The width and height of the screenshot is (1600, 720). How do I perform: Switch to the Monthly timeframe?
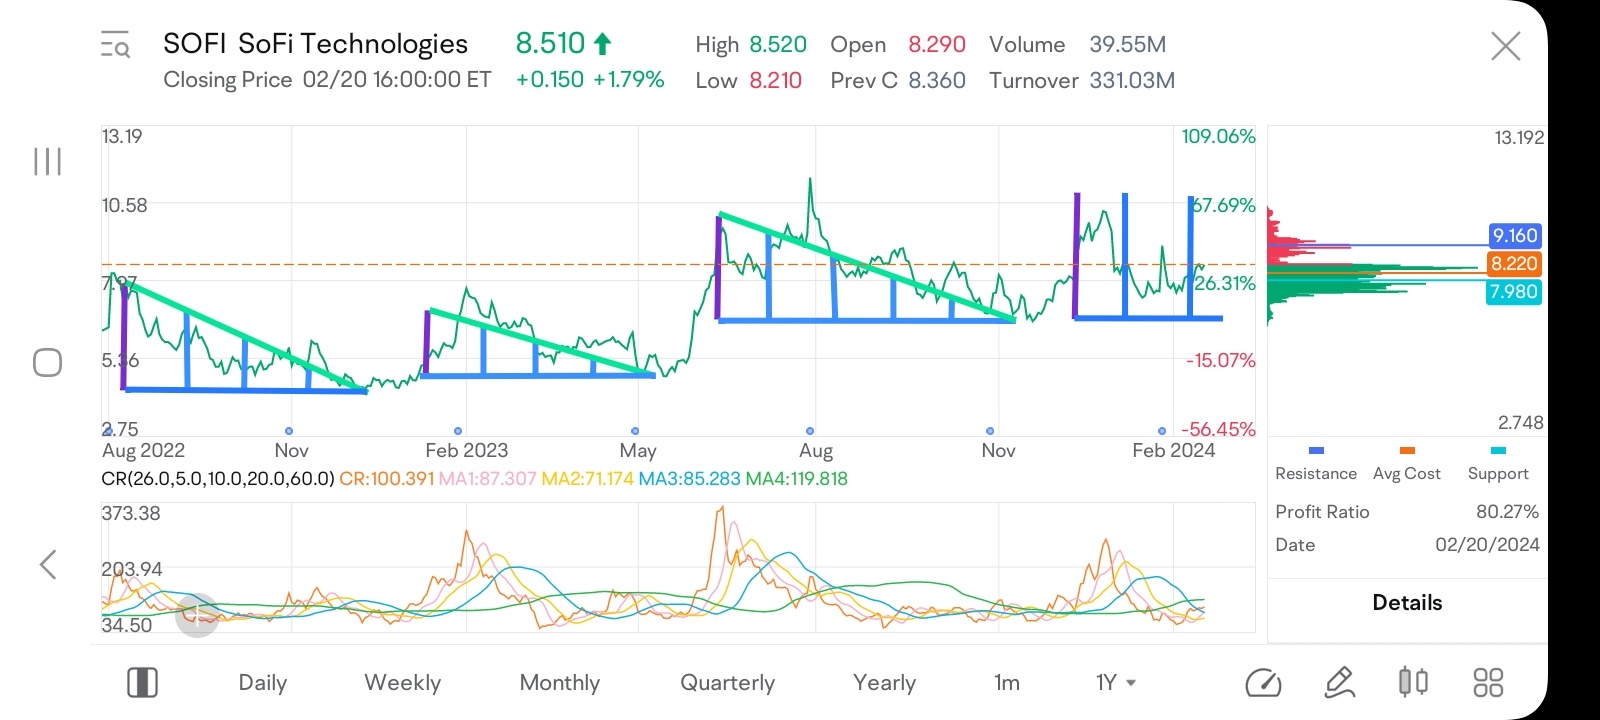click(560, 683)
